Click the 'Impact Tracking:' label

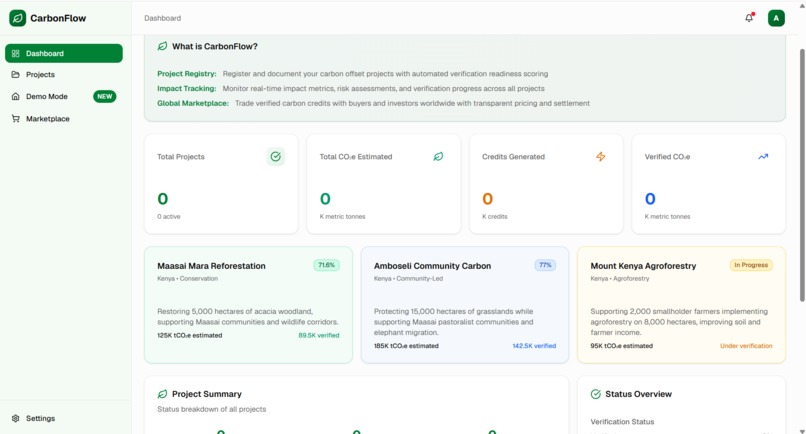tap(187, 88)
